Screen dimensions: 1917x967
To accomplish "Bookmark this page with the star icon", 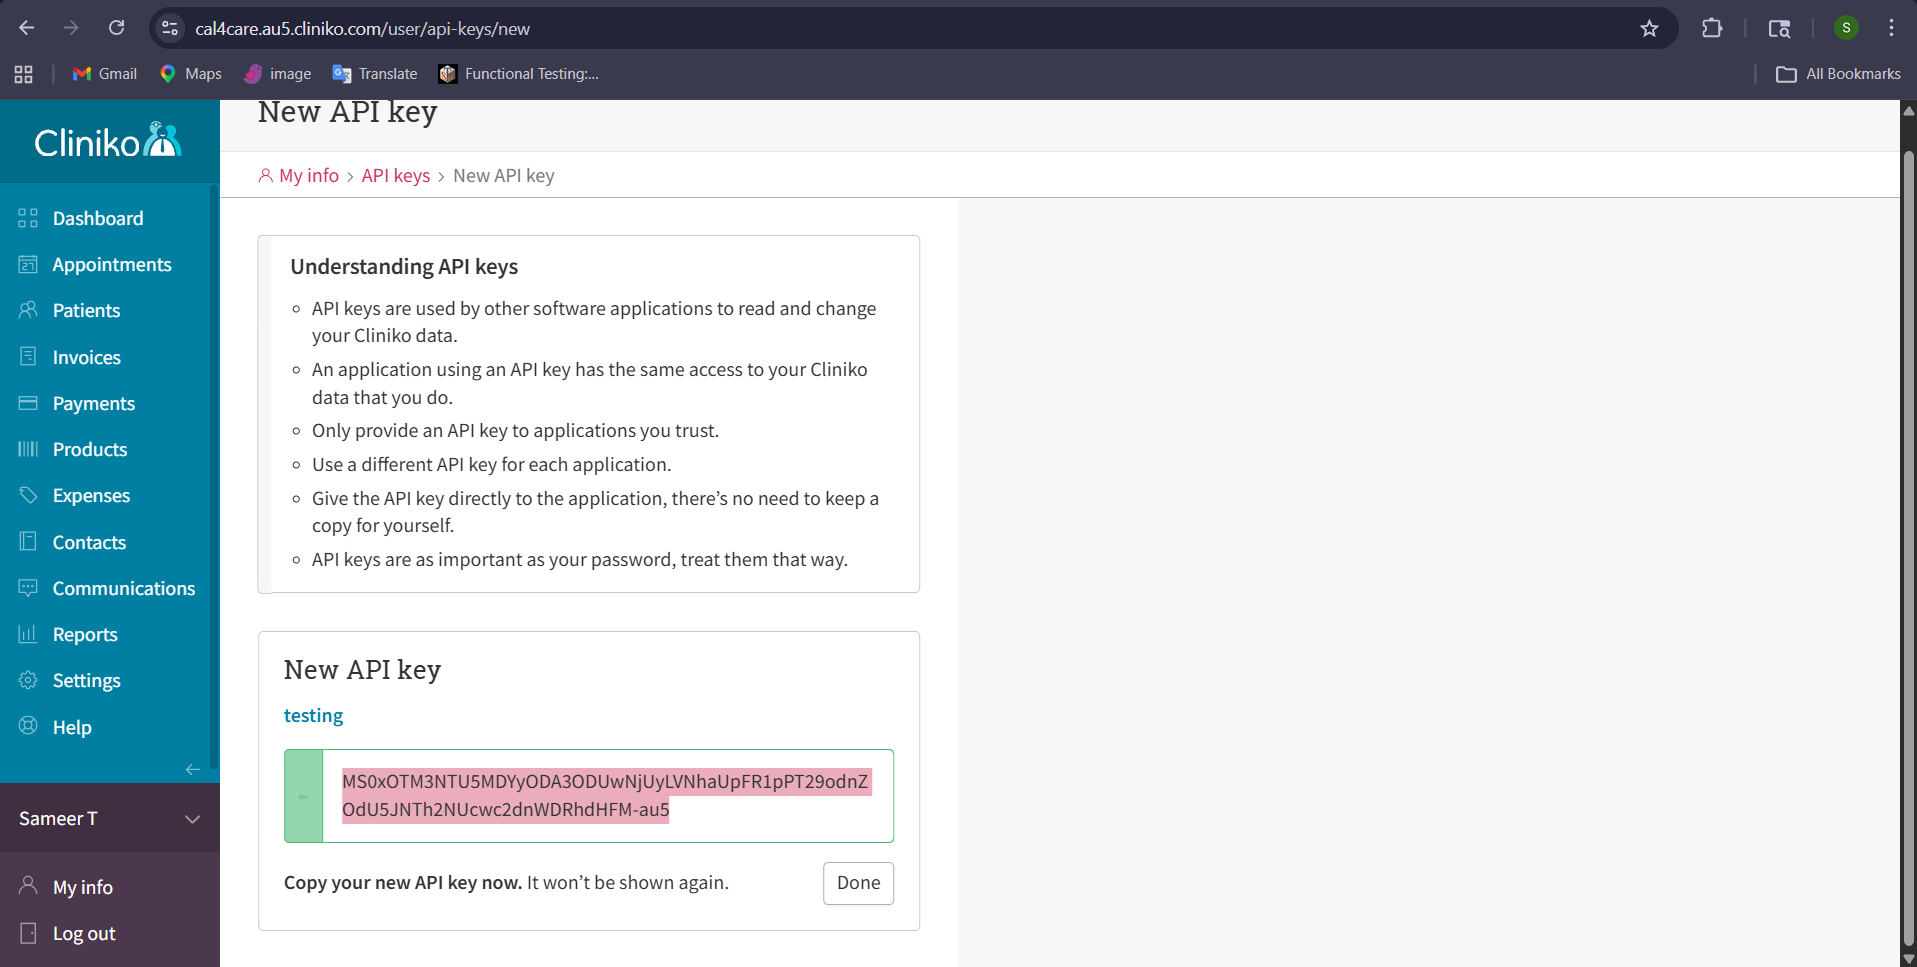I will [1649, 29].
